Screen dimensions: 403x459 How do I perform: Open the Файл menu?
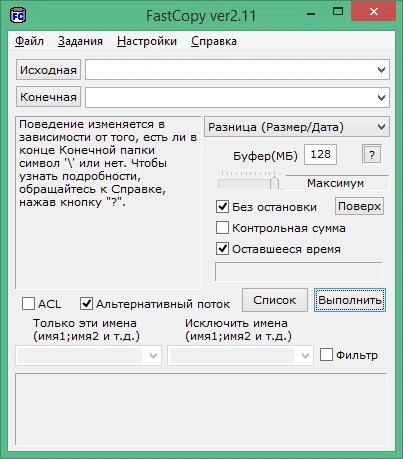pyautogui.click(x=29, y=41)
